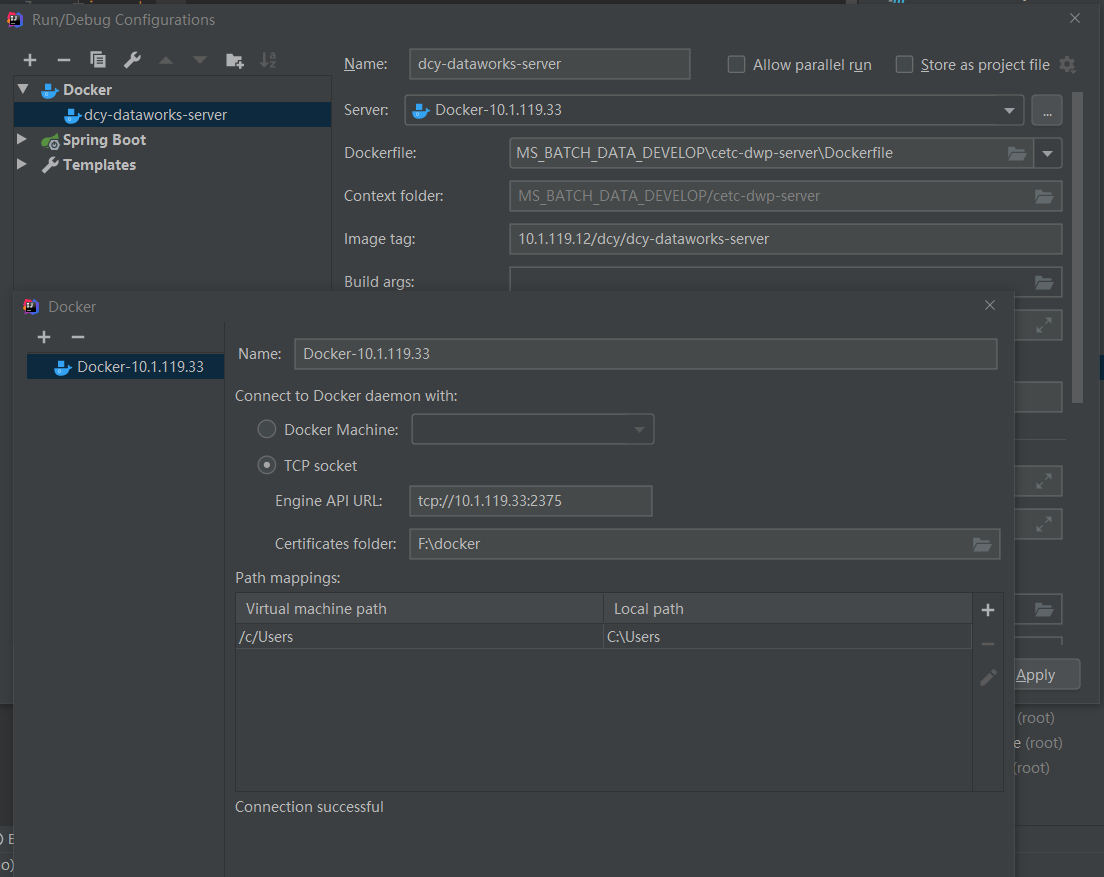Move configuration up arrow
Screen dimensions: 1104x877
pyautogui.click(x=166, y=61)
